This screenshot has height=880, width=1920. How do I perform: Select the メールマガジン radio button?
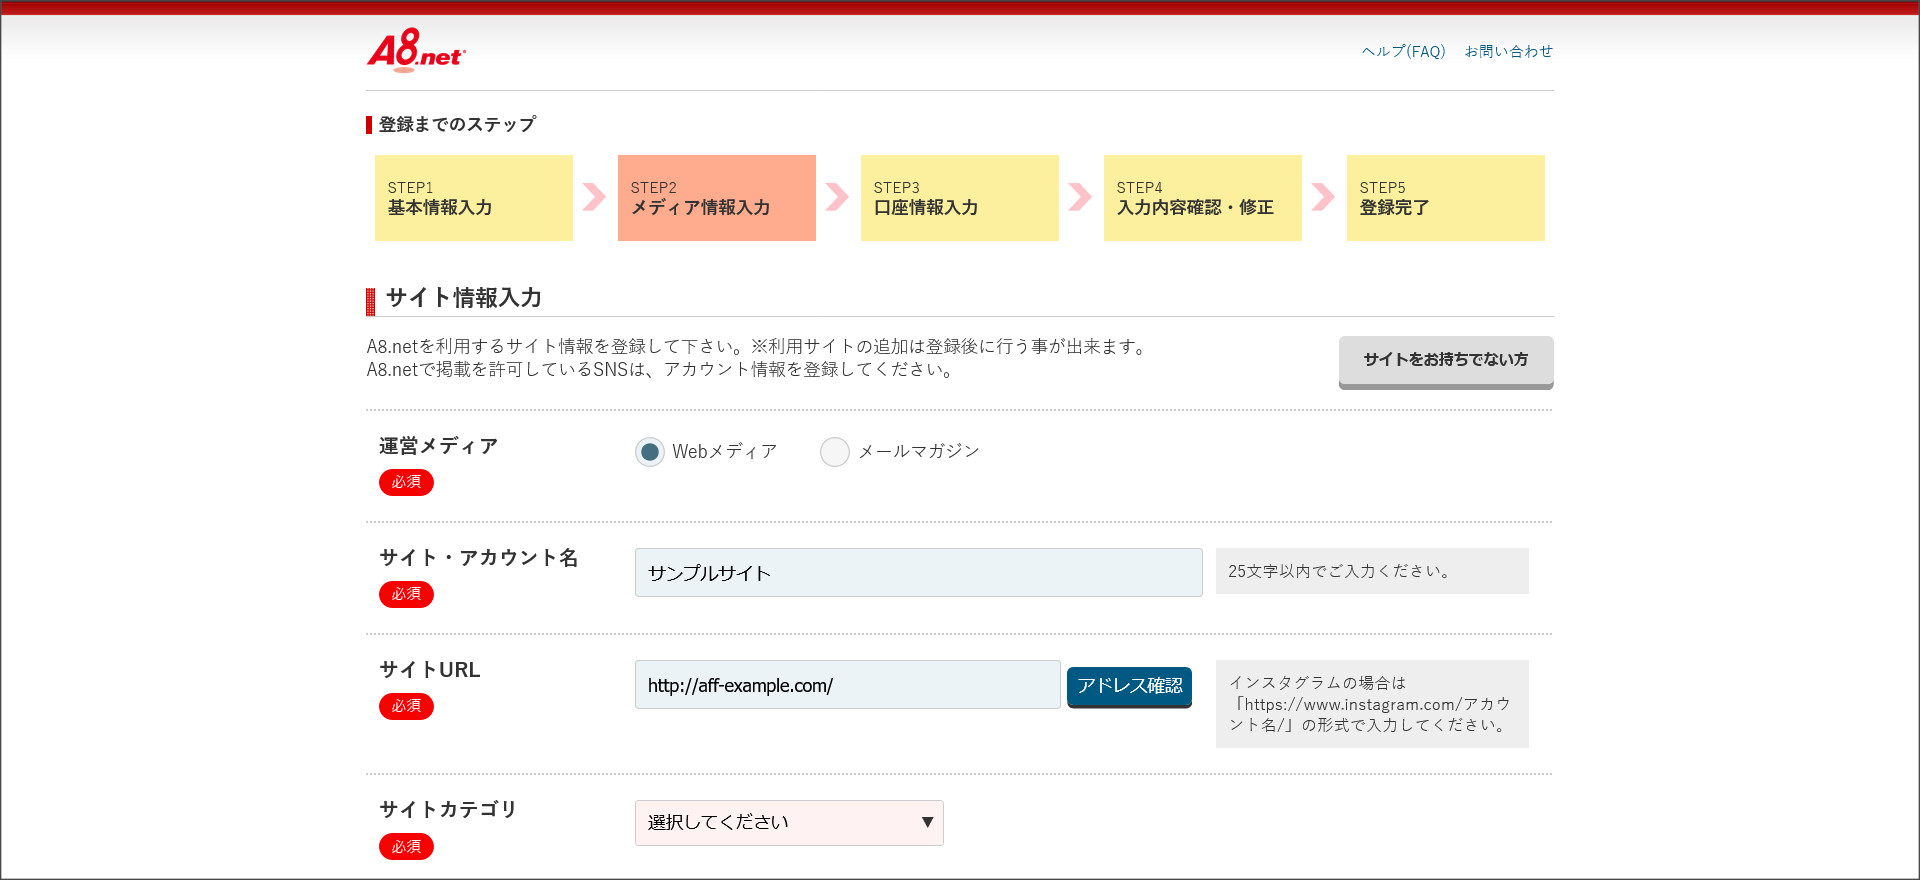(x=835, y=452)
